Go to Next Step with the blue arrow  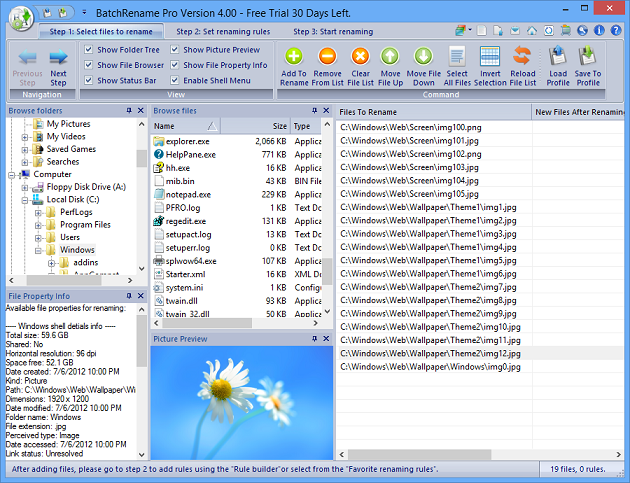58,57
